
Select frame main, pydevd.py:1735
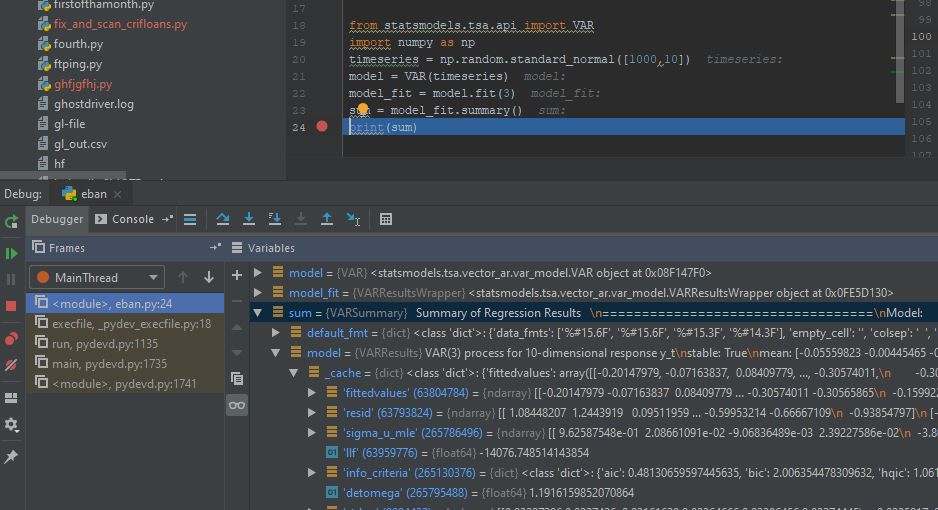125,364
